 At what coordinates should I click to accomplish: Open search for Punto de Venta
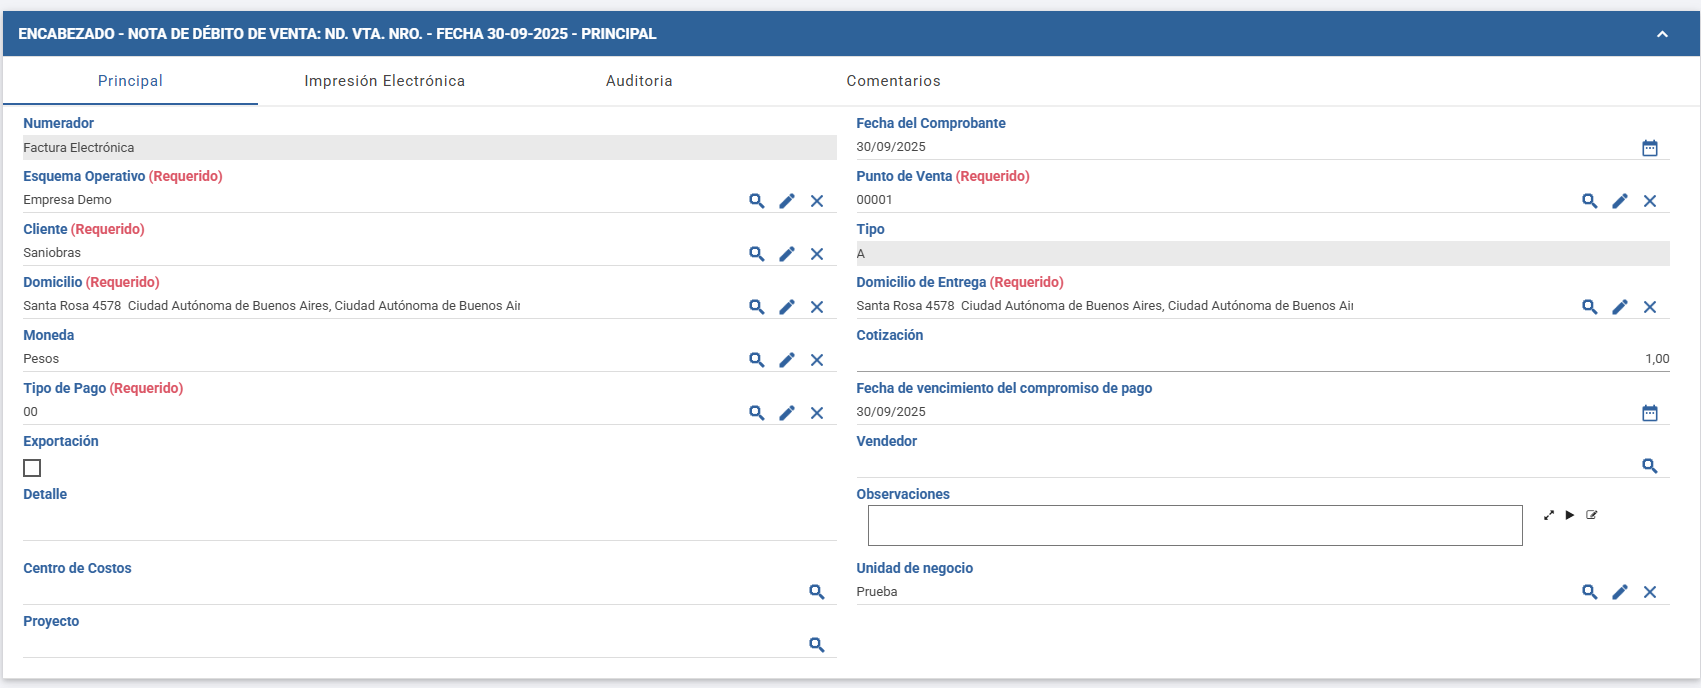[1589, 201]
